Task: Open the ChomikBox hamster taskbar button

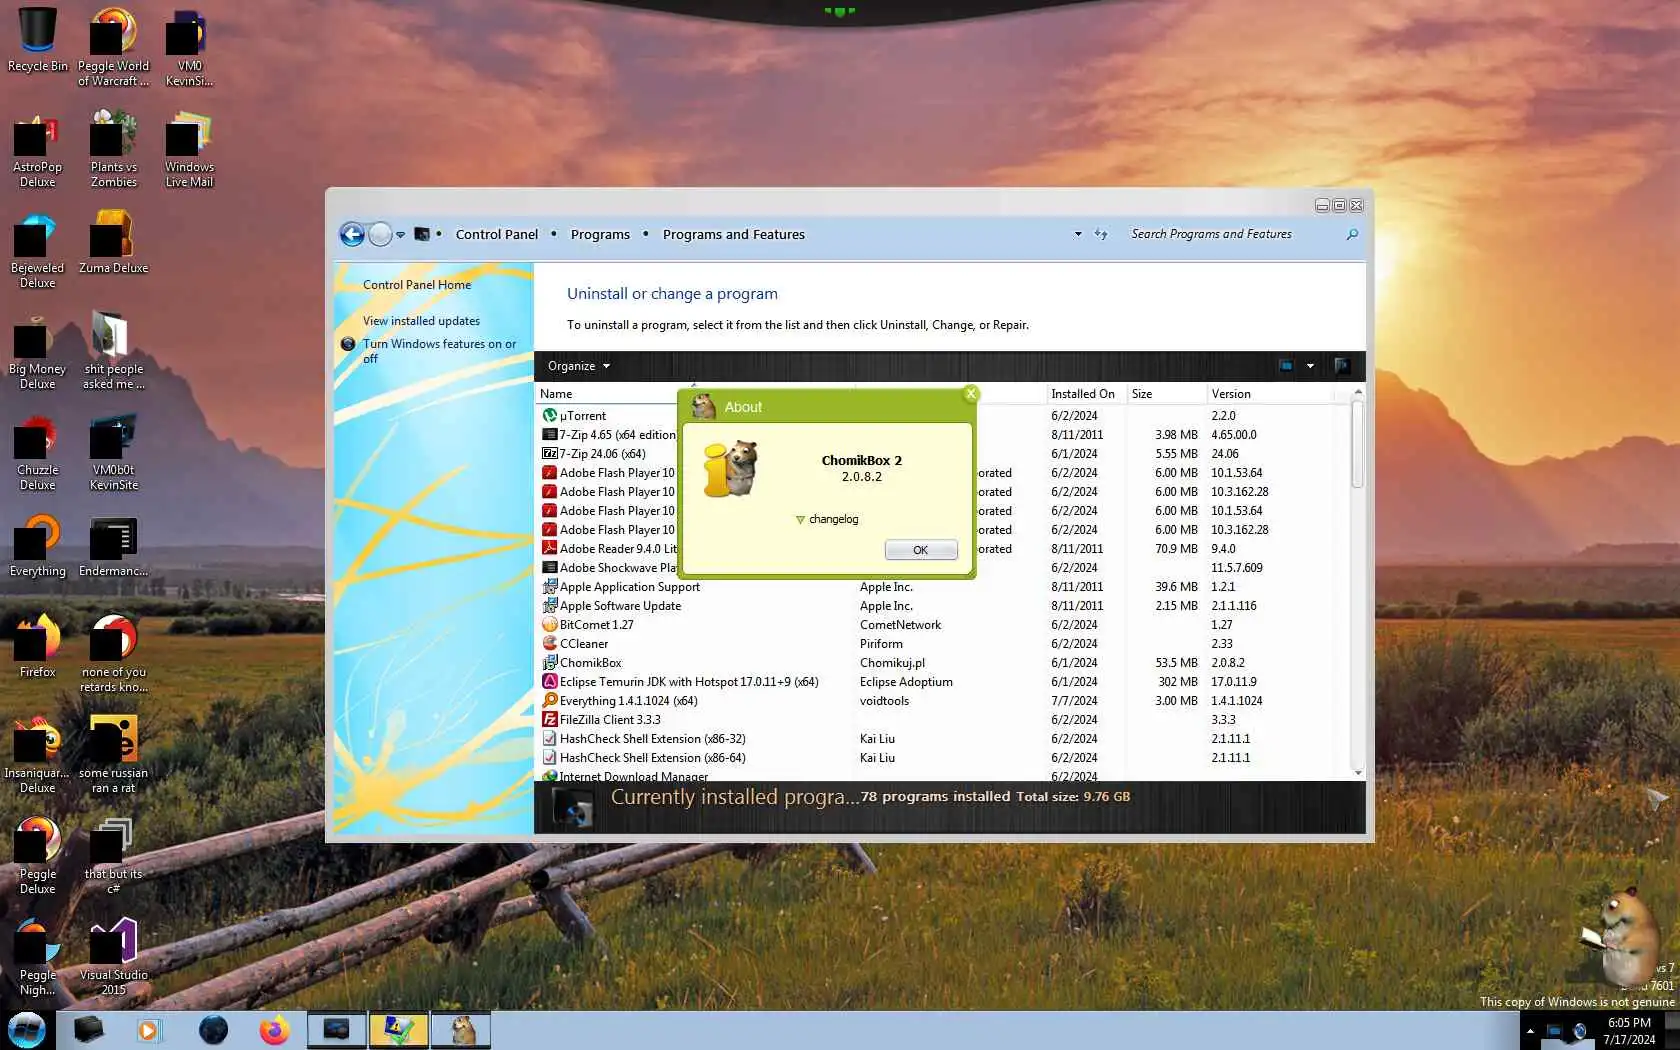Action: [x=461, y=1030]
